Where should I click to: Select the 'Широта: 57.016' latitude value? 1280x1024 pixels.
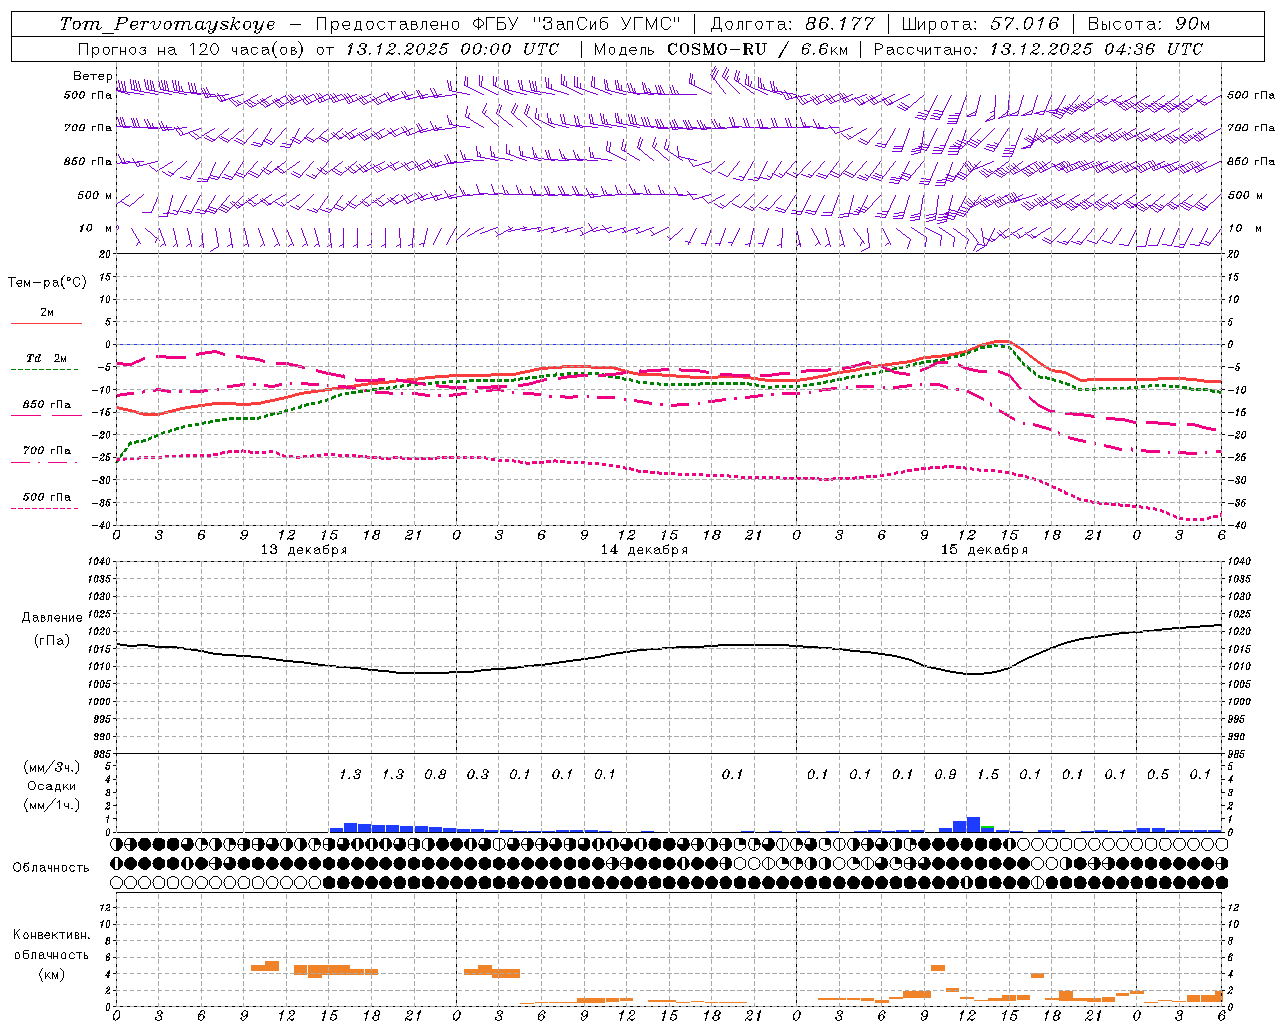[x=980, y=24]
